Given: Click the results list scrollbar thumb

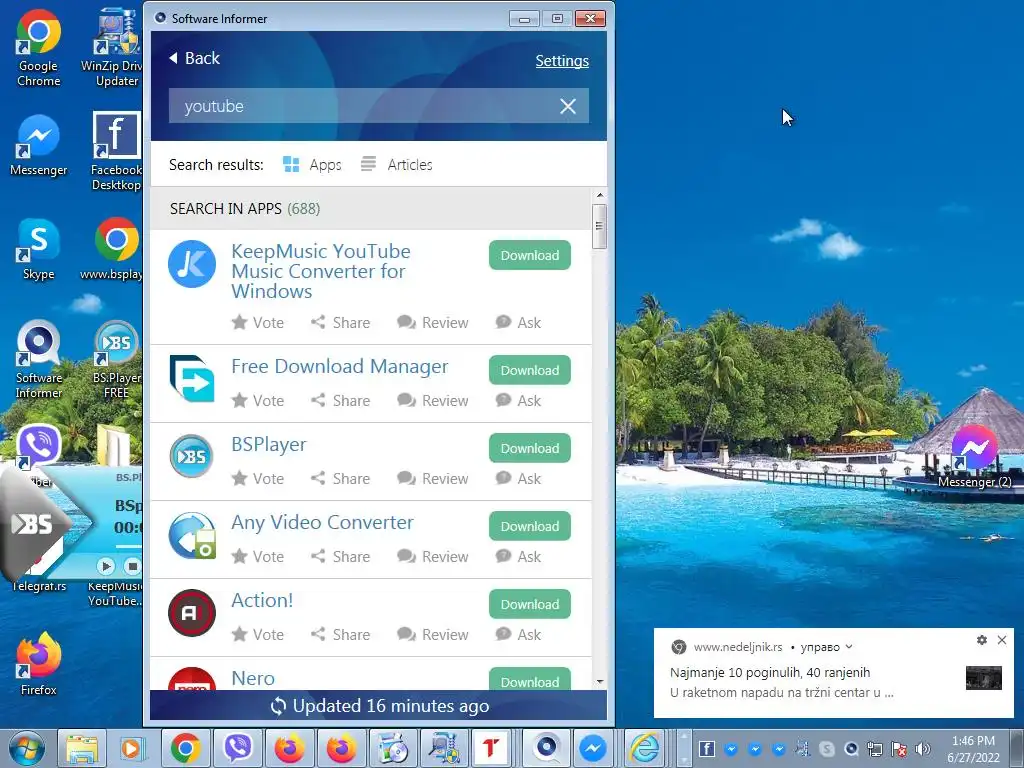Looking at the screenshot, I should click(600, 226).
